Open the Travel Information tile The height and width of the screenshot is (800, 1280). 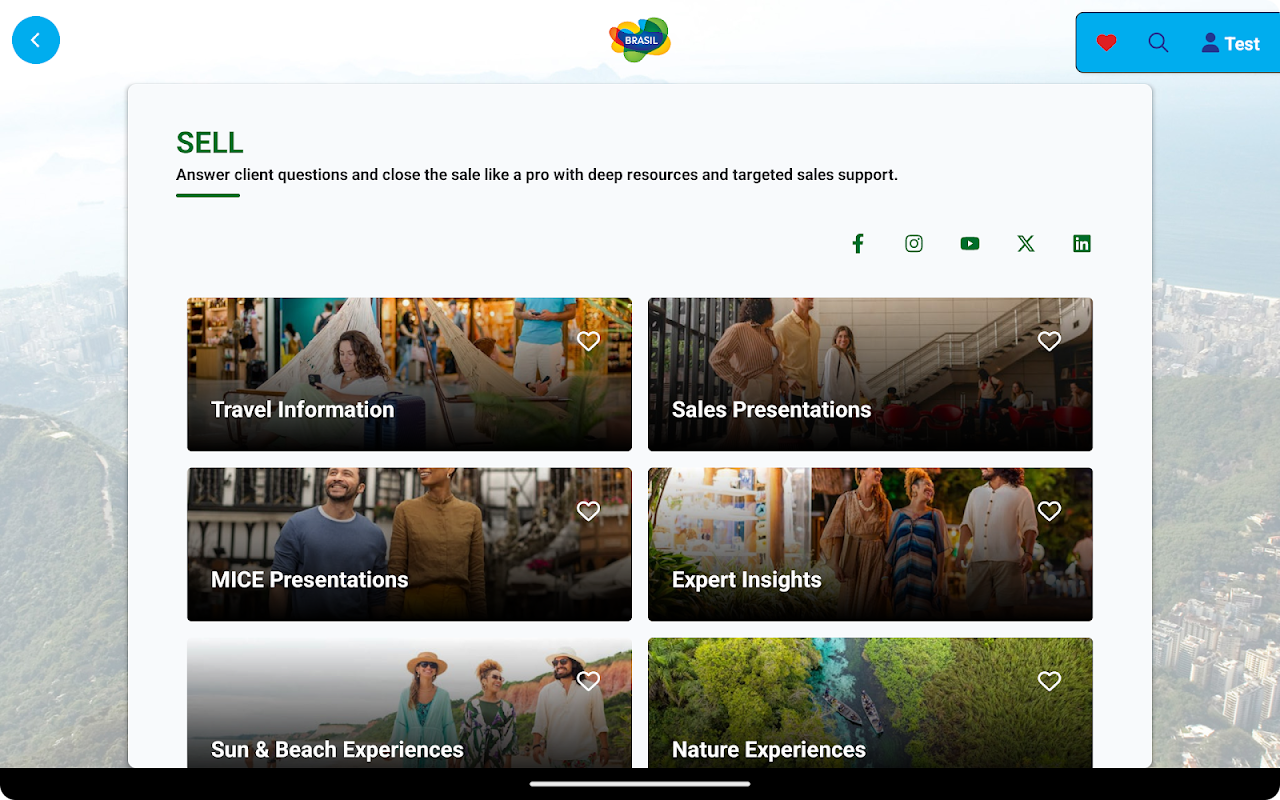[409, 374]
